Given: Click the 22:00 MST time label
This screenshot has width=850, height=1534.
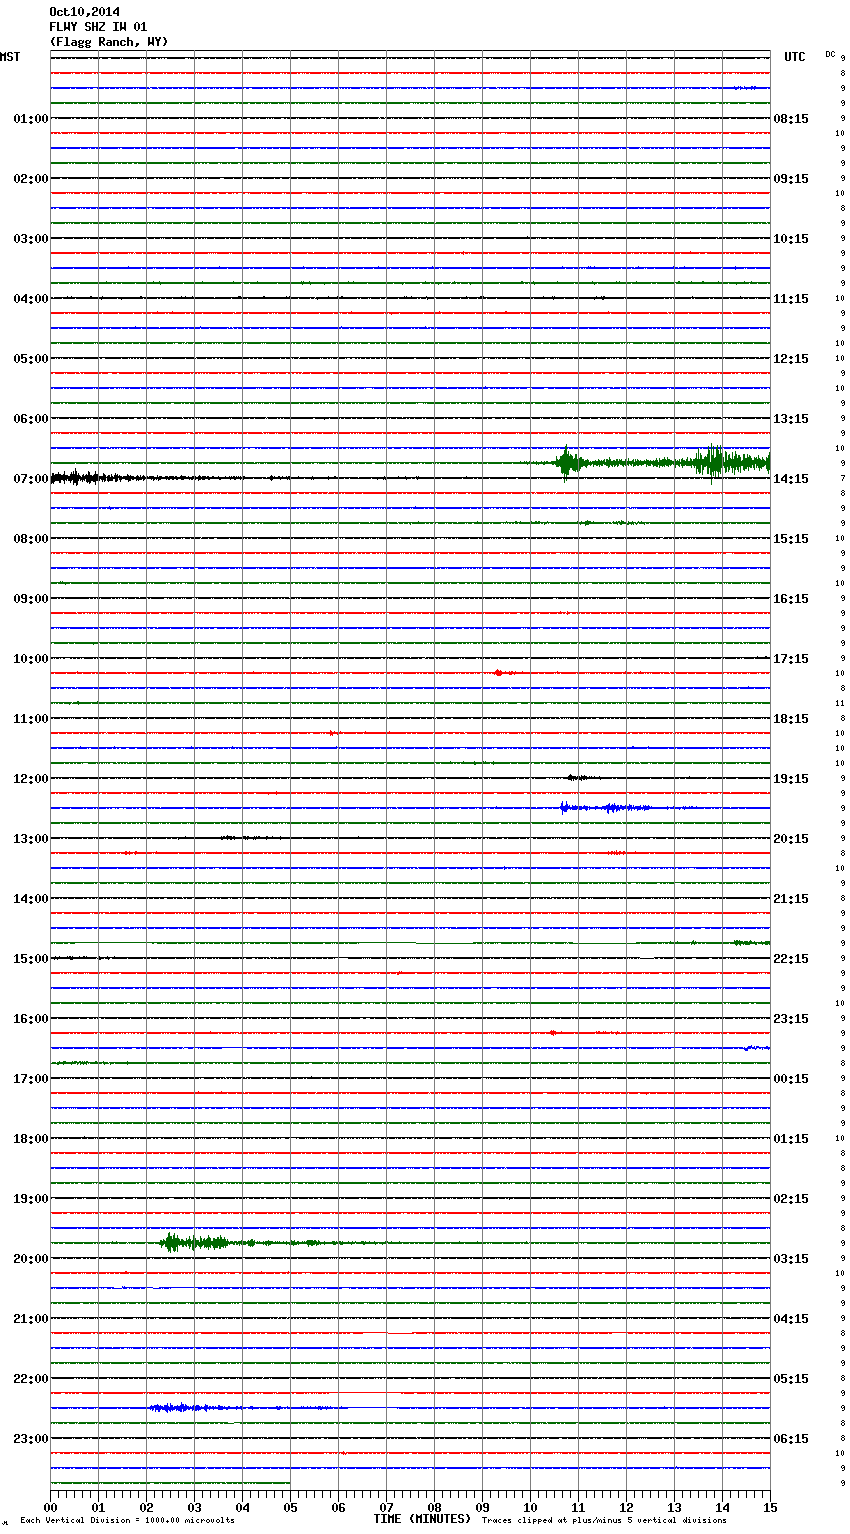Looking at the screenshot, I should pos(31,1379).
